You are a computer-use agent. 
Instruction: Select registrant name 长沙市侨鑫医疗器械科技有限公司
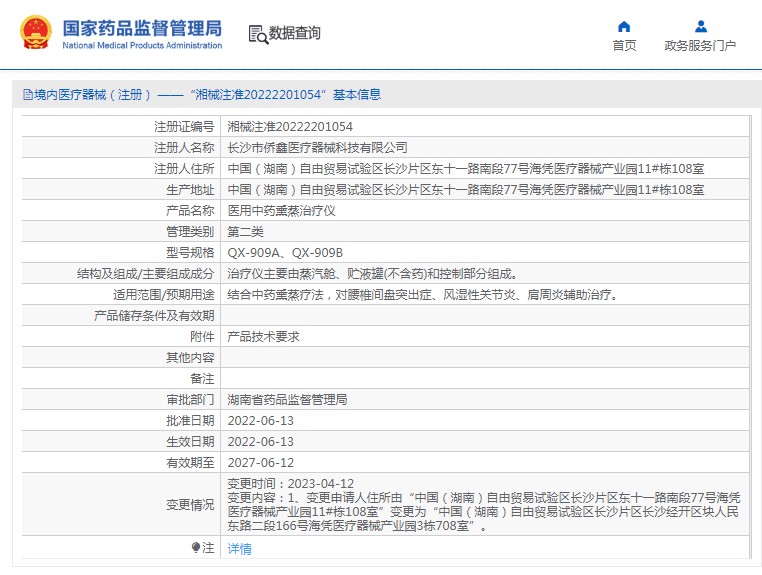[317, 148]
